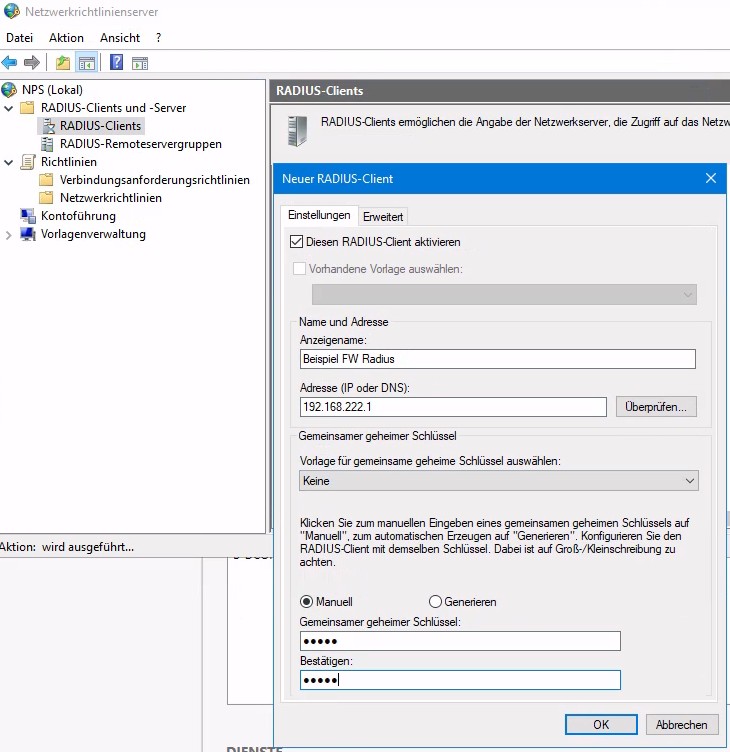Click the Richtlinien scroll icon
This screenshot has width=730, height=752.
coord(28,162)
